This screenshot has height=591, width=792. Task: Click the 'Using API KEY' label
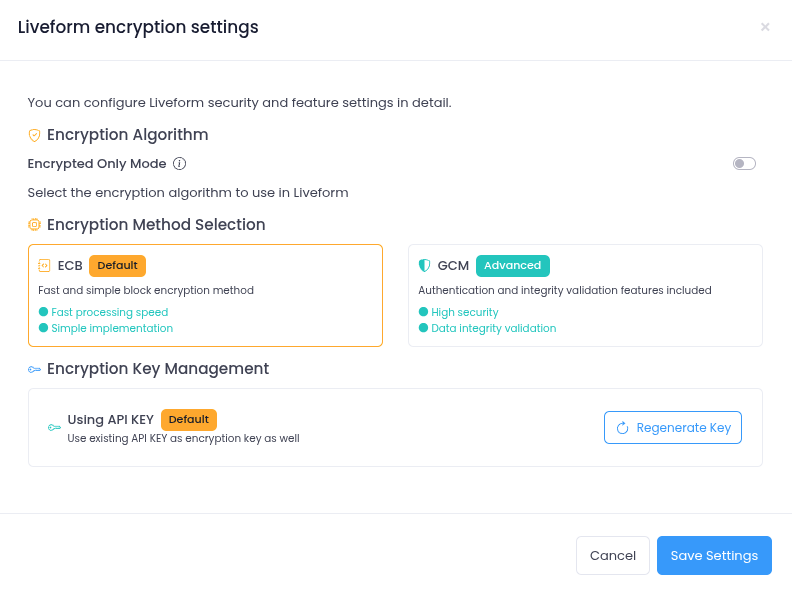(x=111, y=420)
